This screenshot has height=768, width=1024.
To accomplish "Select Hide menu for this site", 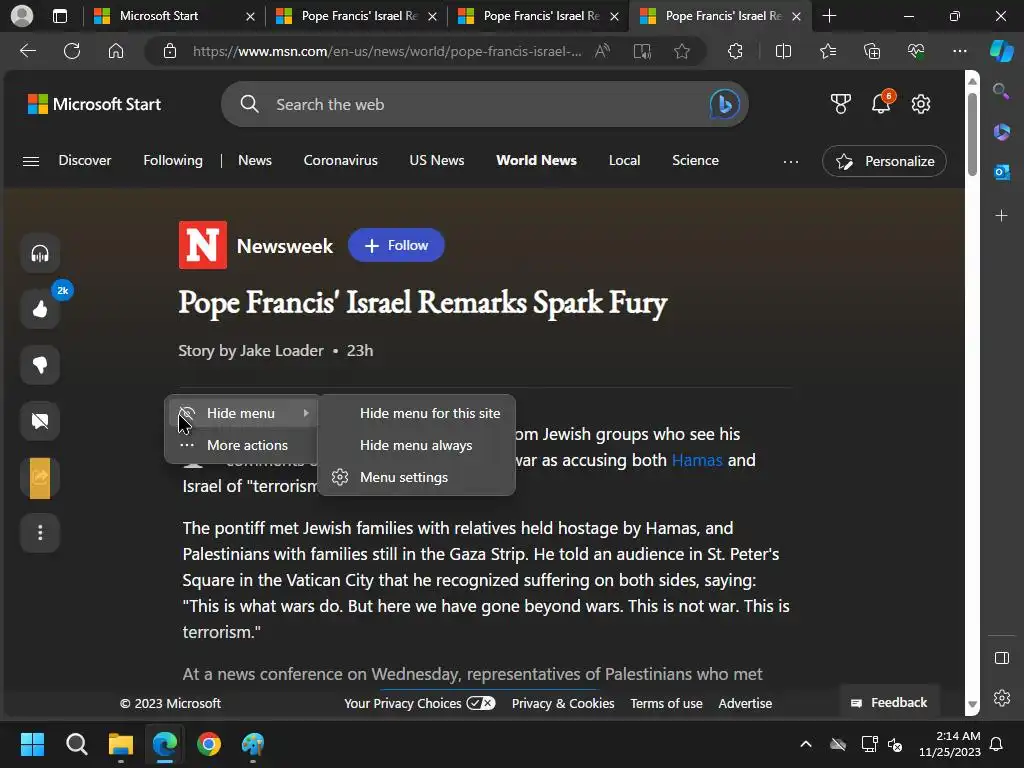I will point(417,413).
